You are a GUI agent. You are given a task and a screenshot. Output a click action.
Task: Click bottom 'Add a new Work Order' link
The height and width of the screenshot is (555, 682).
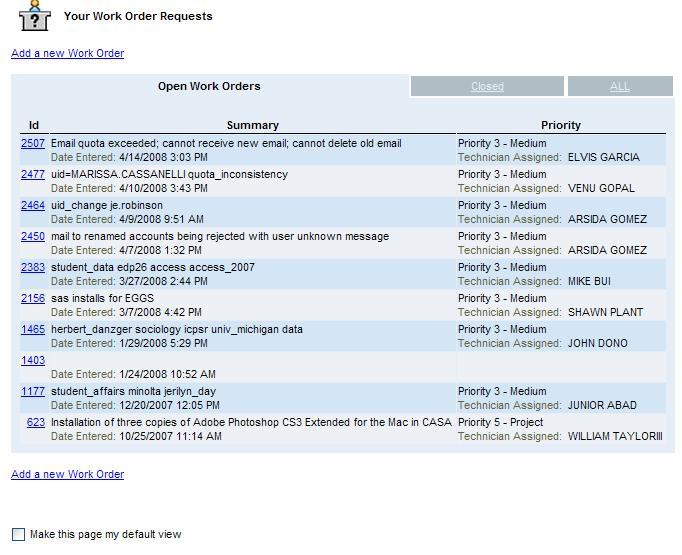click(67, 474)
